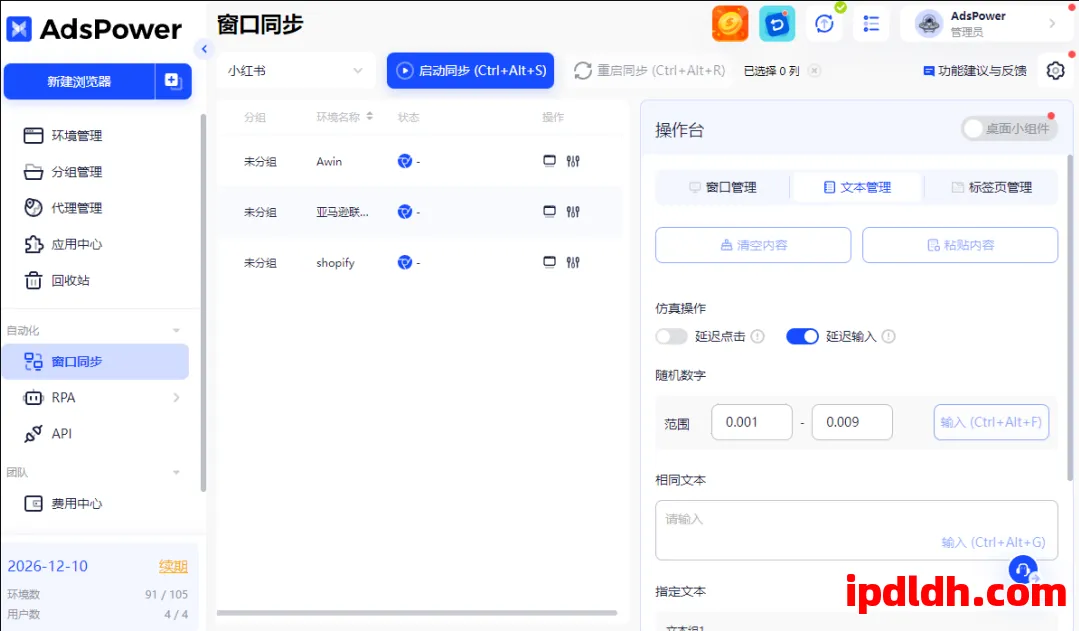This screenshot has height=631, width=1079.
Task: Collapse the 自动化 section arrow
Action: tap(176, 330)
